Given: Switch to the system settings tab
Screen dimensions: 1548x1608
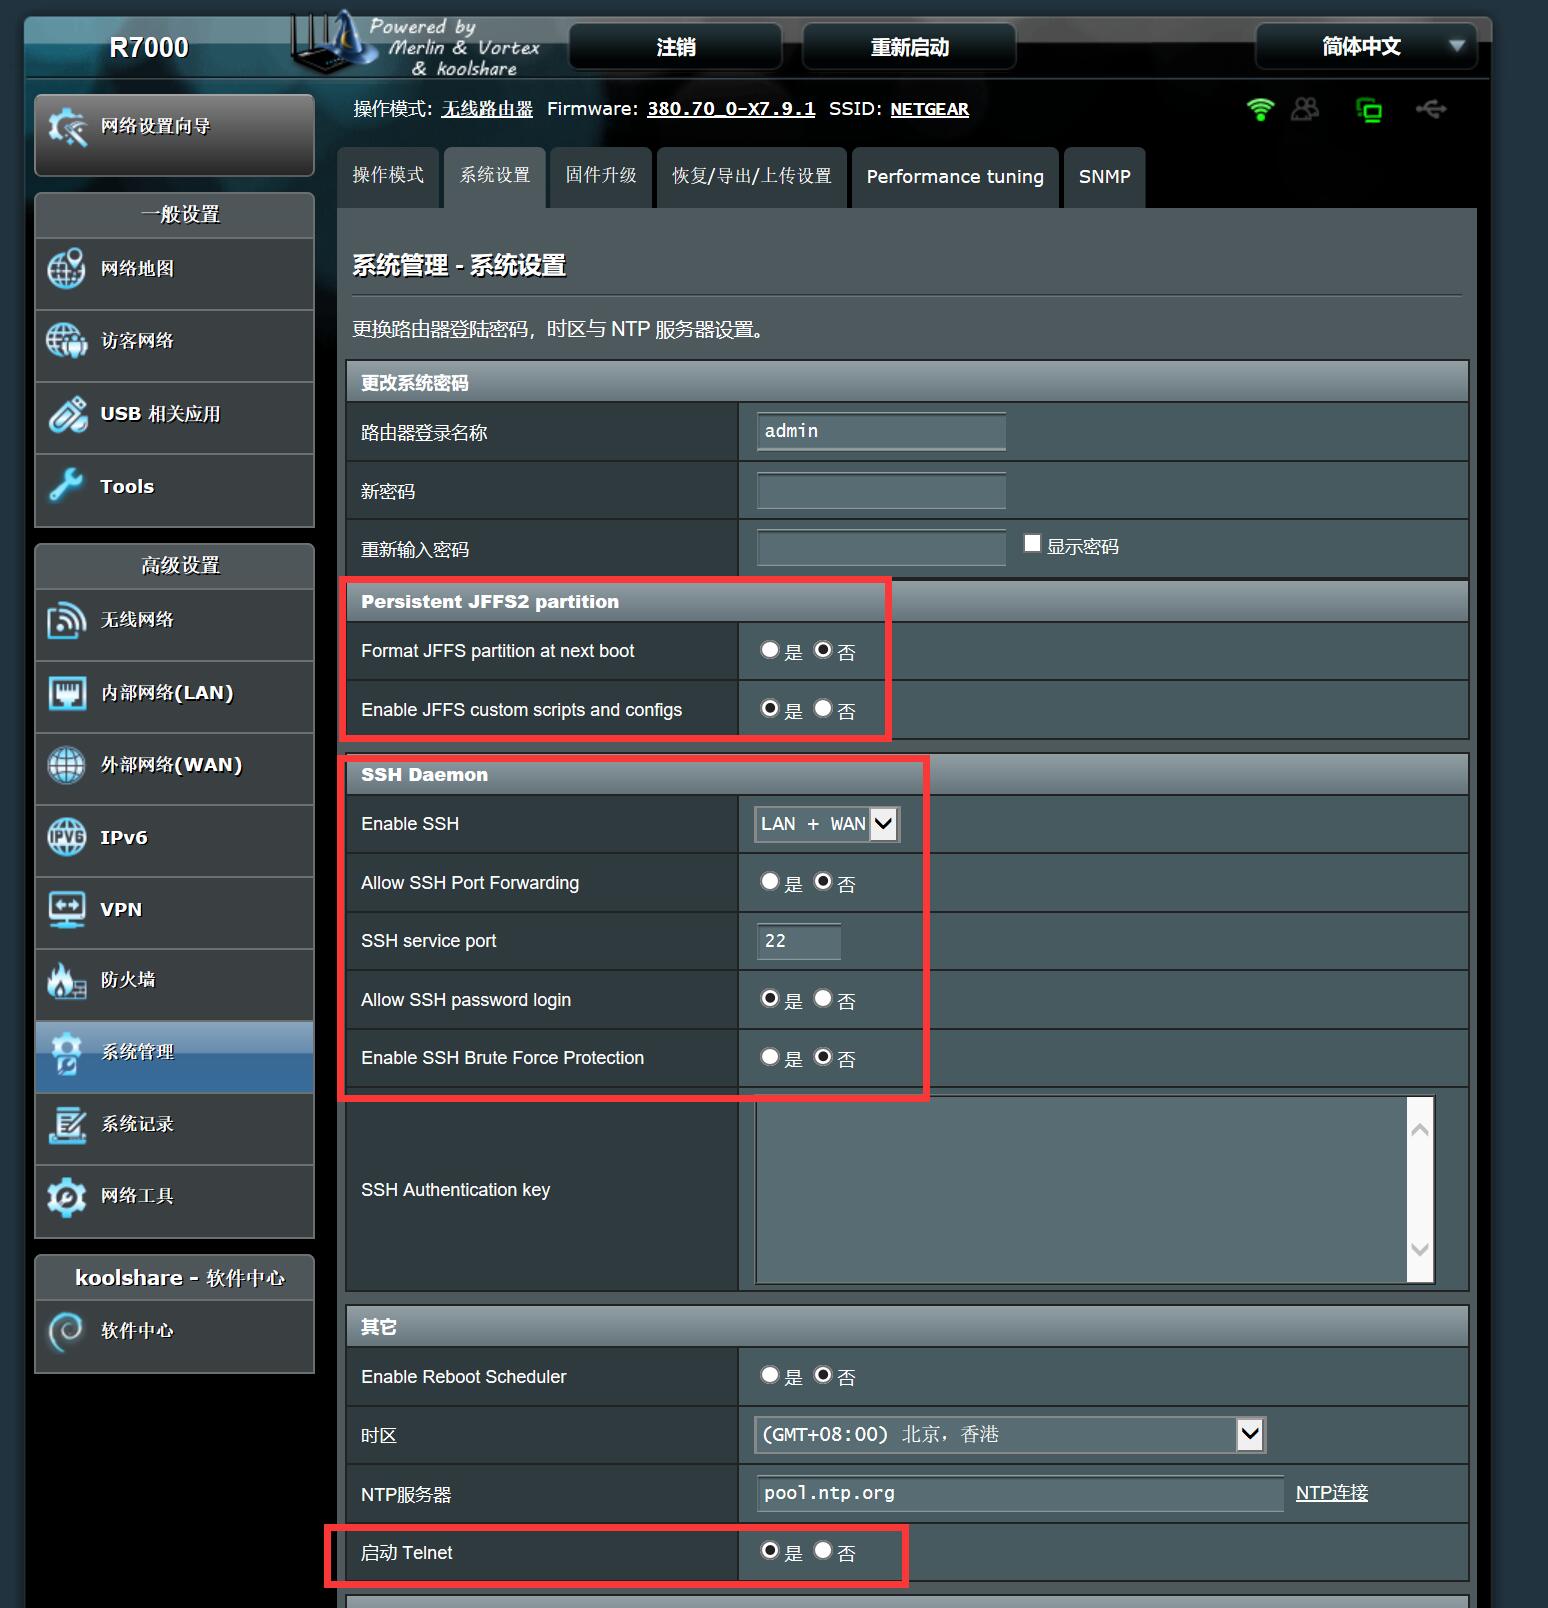Looking at the screenshot, I should (x=495, y=176).
